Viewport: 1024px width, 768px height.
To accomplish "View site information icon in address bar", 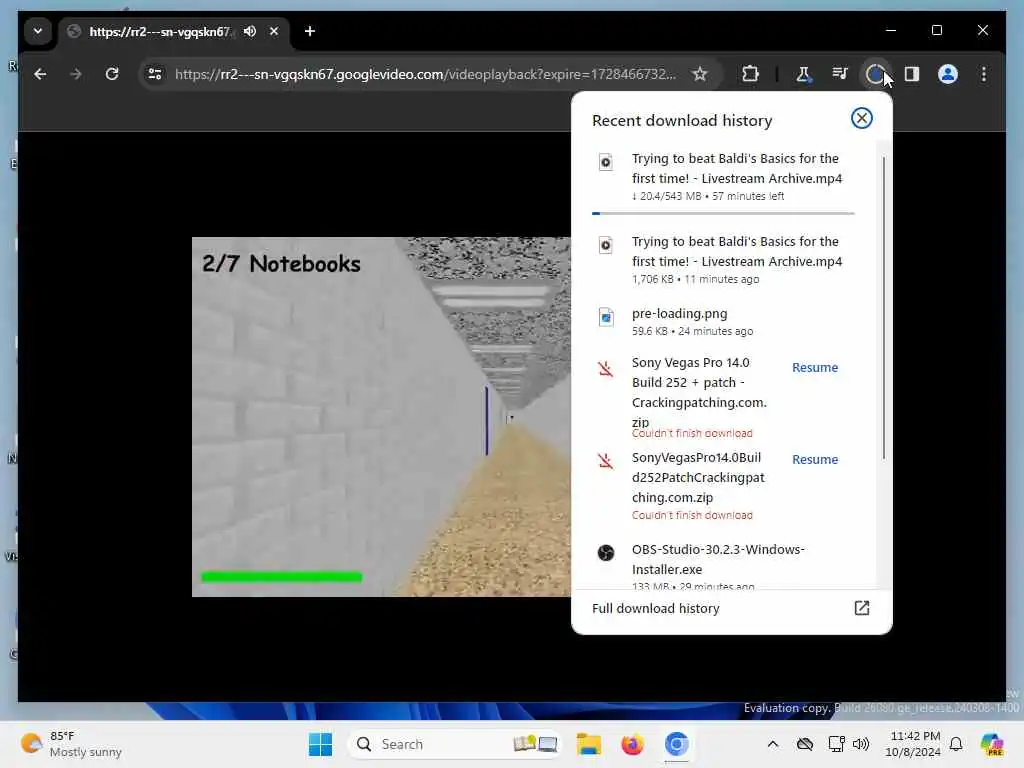I will [x=155, y=74].
